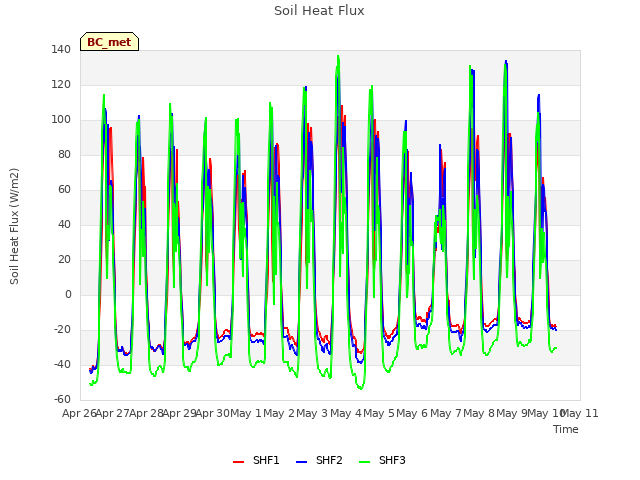Toggle SHF2 series in legend
The width and height of the screenshot is (640, 480).
319,460
